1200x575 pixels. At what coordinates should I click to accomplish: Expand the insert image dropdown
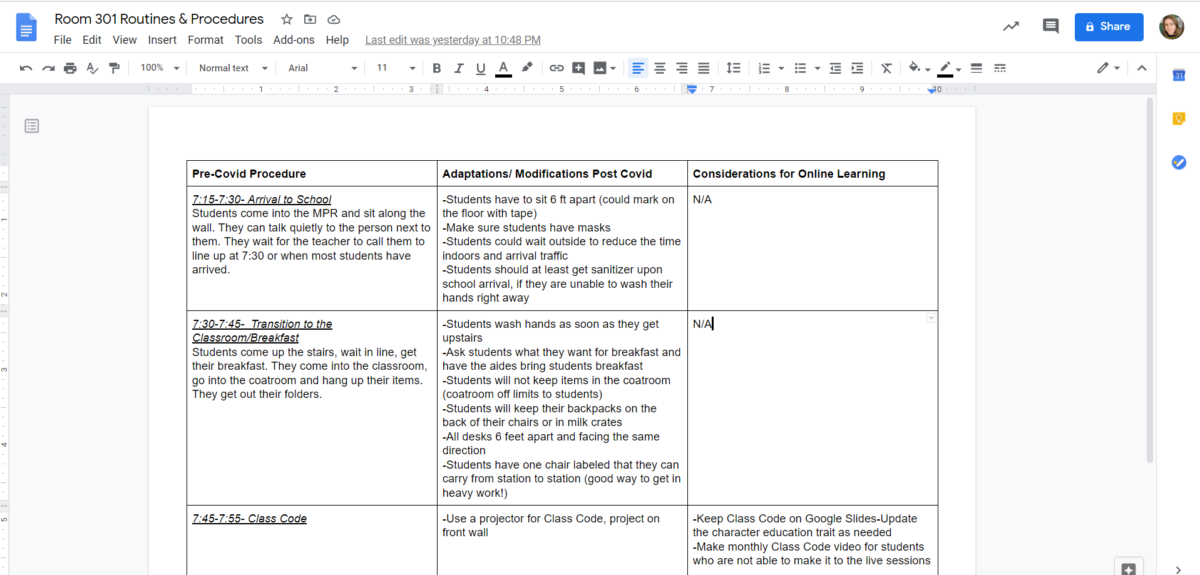pyautogui.click(x=613, y=68)
